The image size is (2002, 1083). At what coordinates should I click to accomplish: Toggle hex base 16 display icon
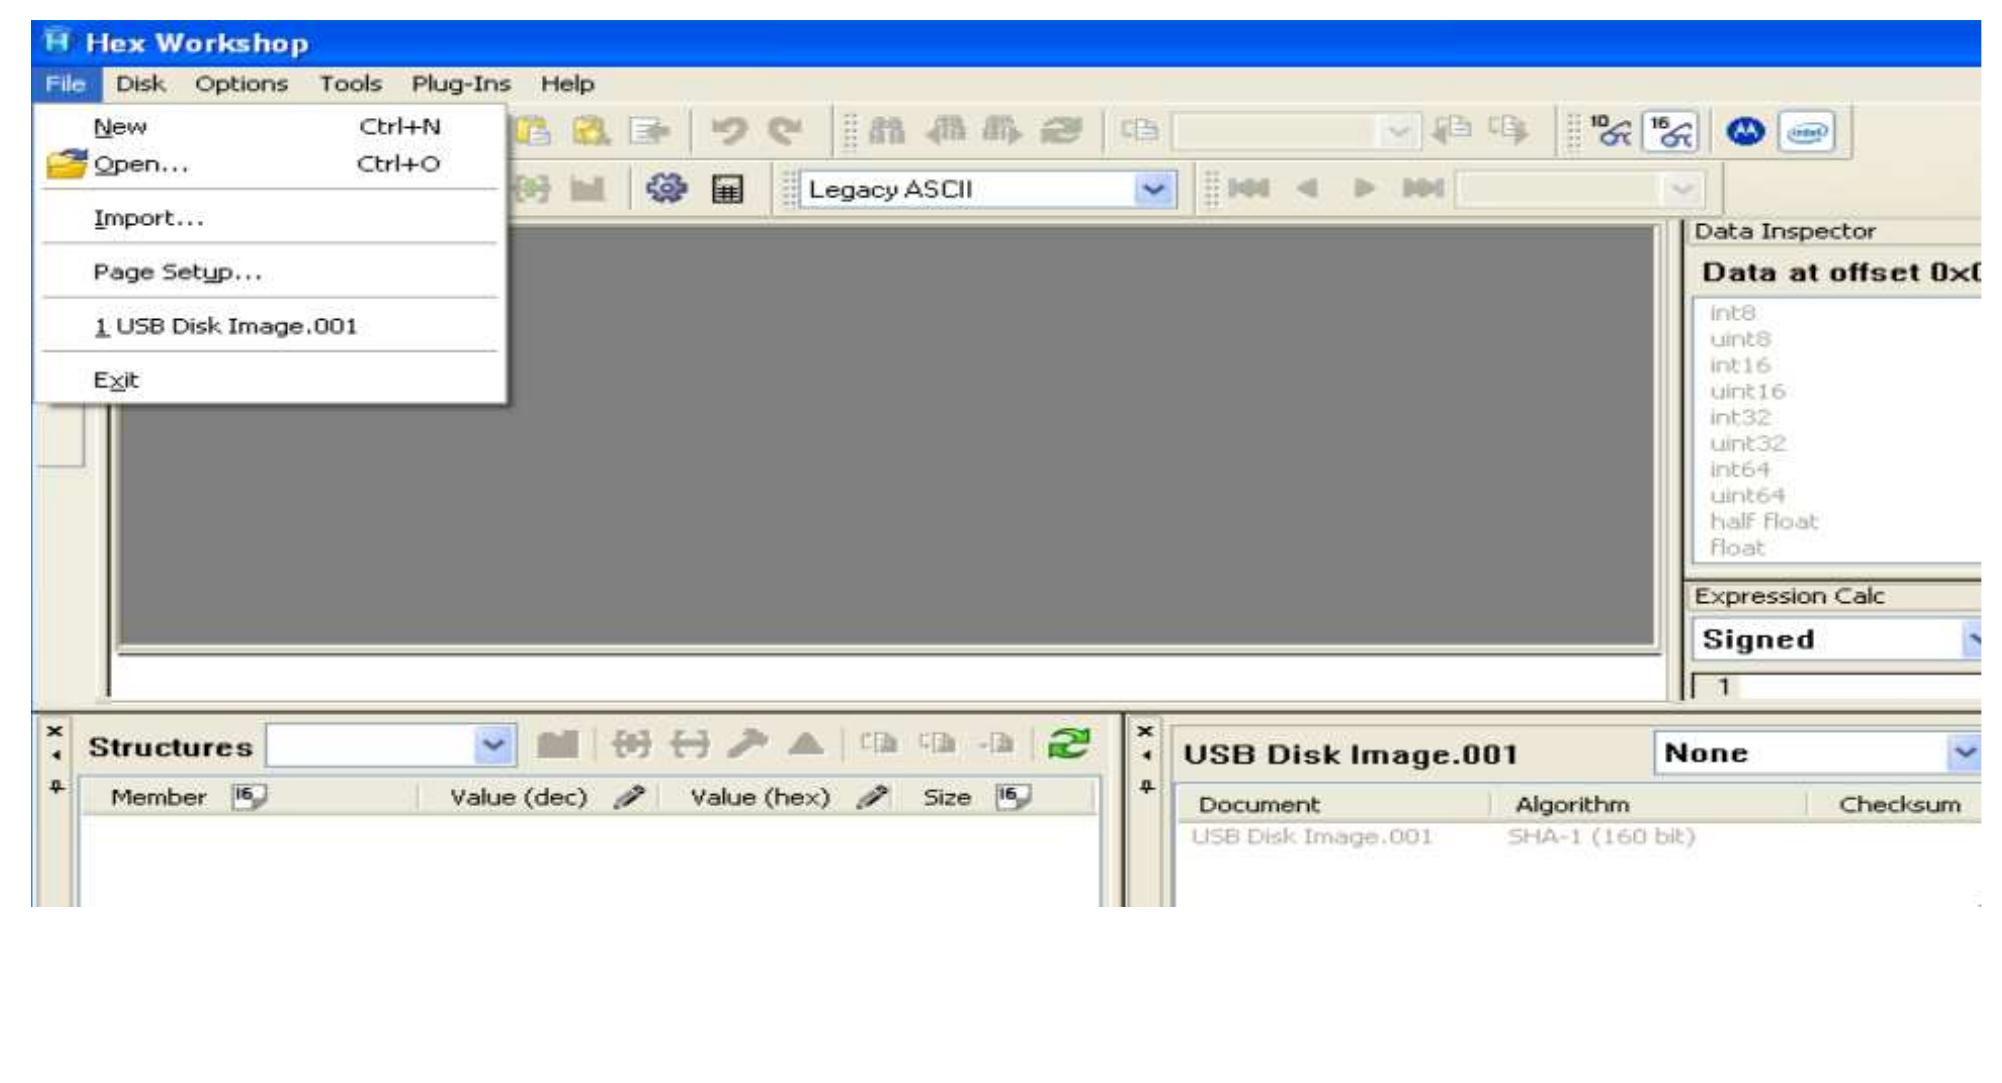click(x=1670, y=132)
